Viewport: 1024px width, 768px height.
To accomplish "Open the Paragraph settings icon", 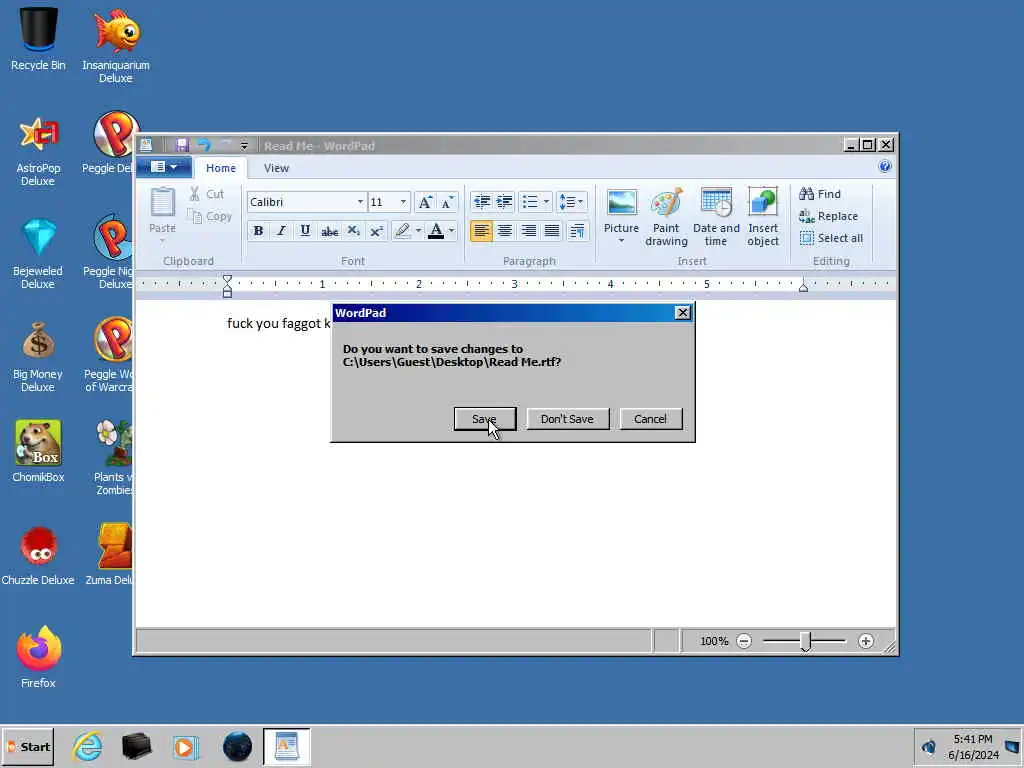I will pos(577,231).
